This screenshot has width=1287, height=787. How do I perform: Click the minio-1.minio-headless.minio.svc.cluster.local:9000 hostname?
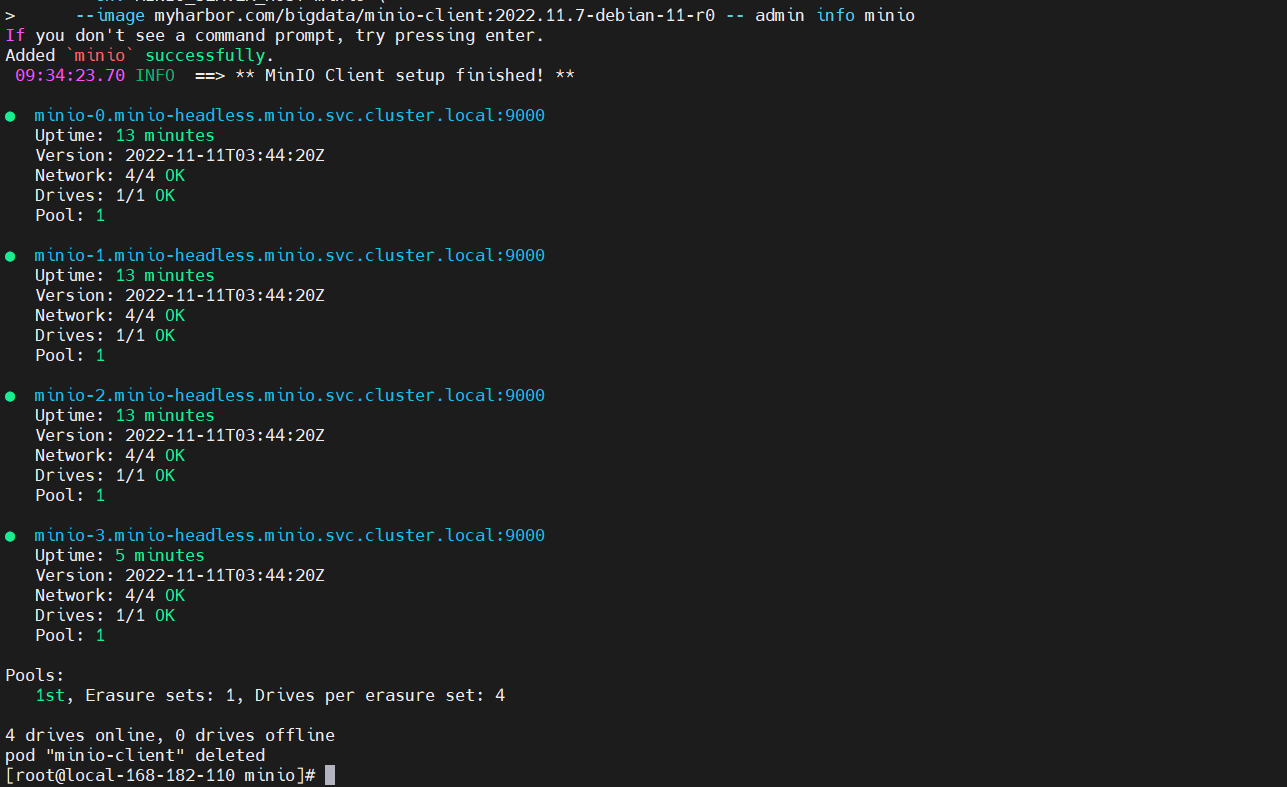[290, 256]
